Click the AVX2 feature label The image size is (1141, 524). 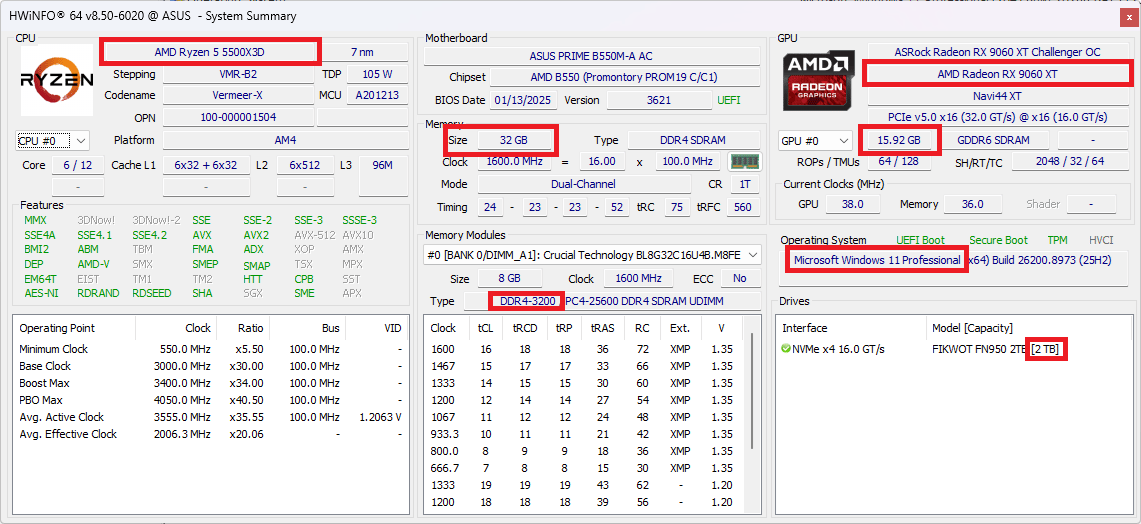(256, 235)
